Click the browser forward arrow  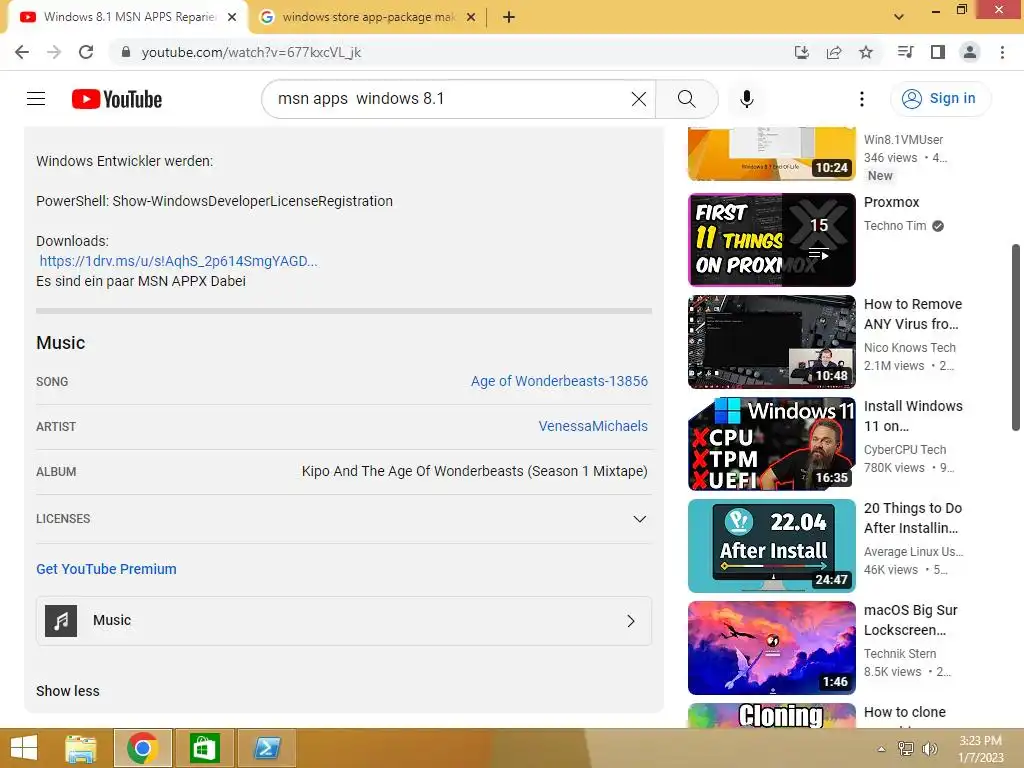click(54, 52)
